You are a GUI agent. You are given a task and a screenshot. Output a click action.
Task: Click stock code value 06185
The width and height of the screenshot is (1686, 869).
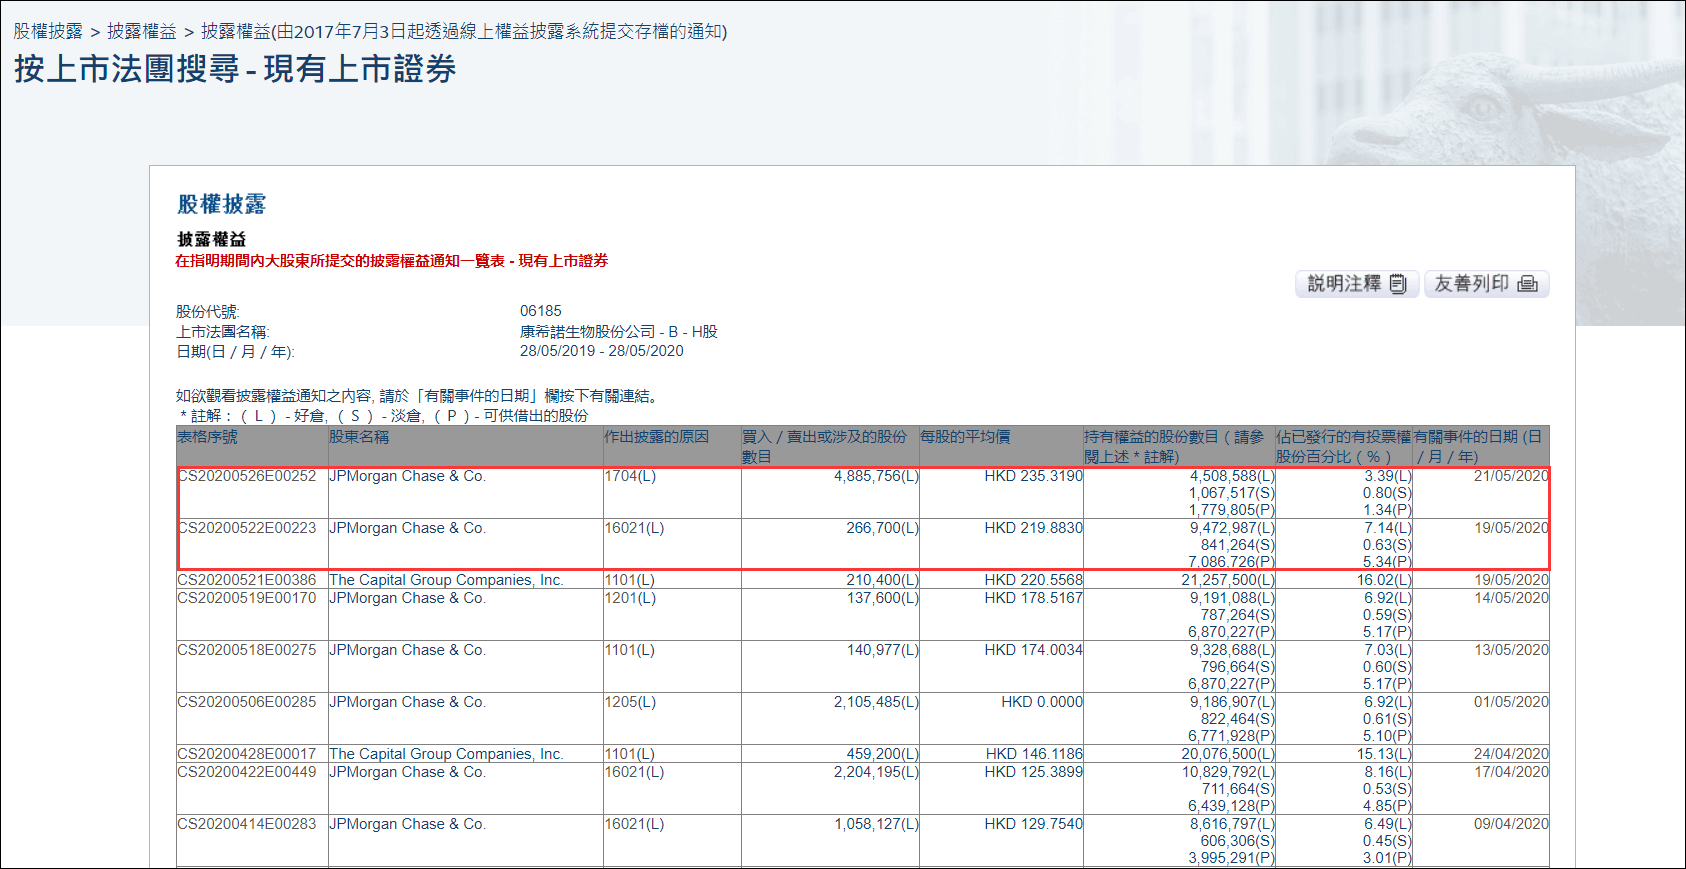click(541, 311)
